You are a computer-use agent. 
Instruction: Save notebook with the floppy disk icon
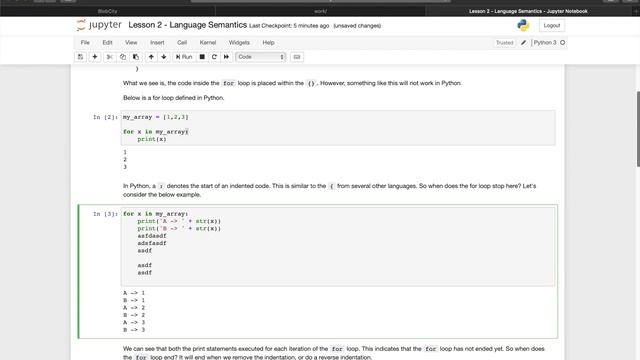click(x=80, y=57)
